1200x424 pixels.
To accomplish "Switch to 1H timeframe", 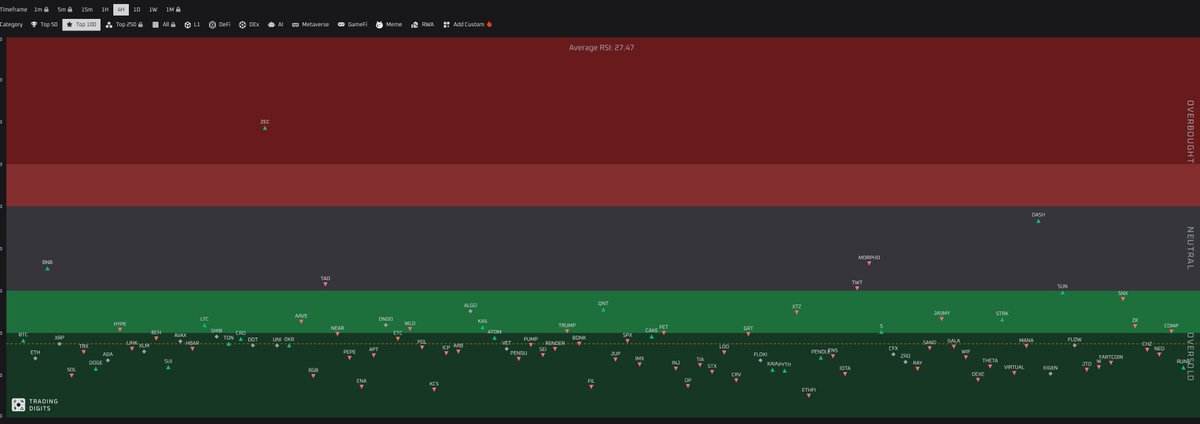I will click(105, 9).
